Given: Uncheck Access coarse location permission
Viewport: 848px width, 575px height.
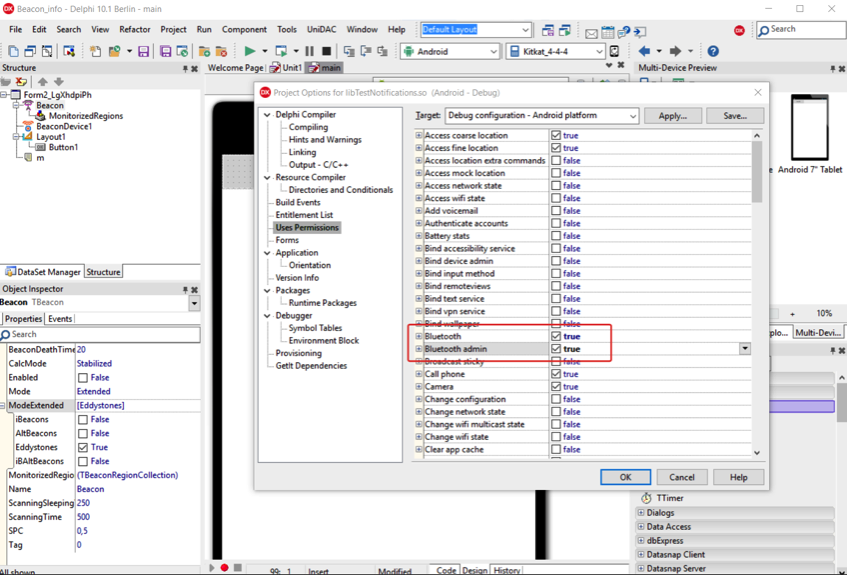Looking at the screenshot, I should tap(556, 135).
